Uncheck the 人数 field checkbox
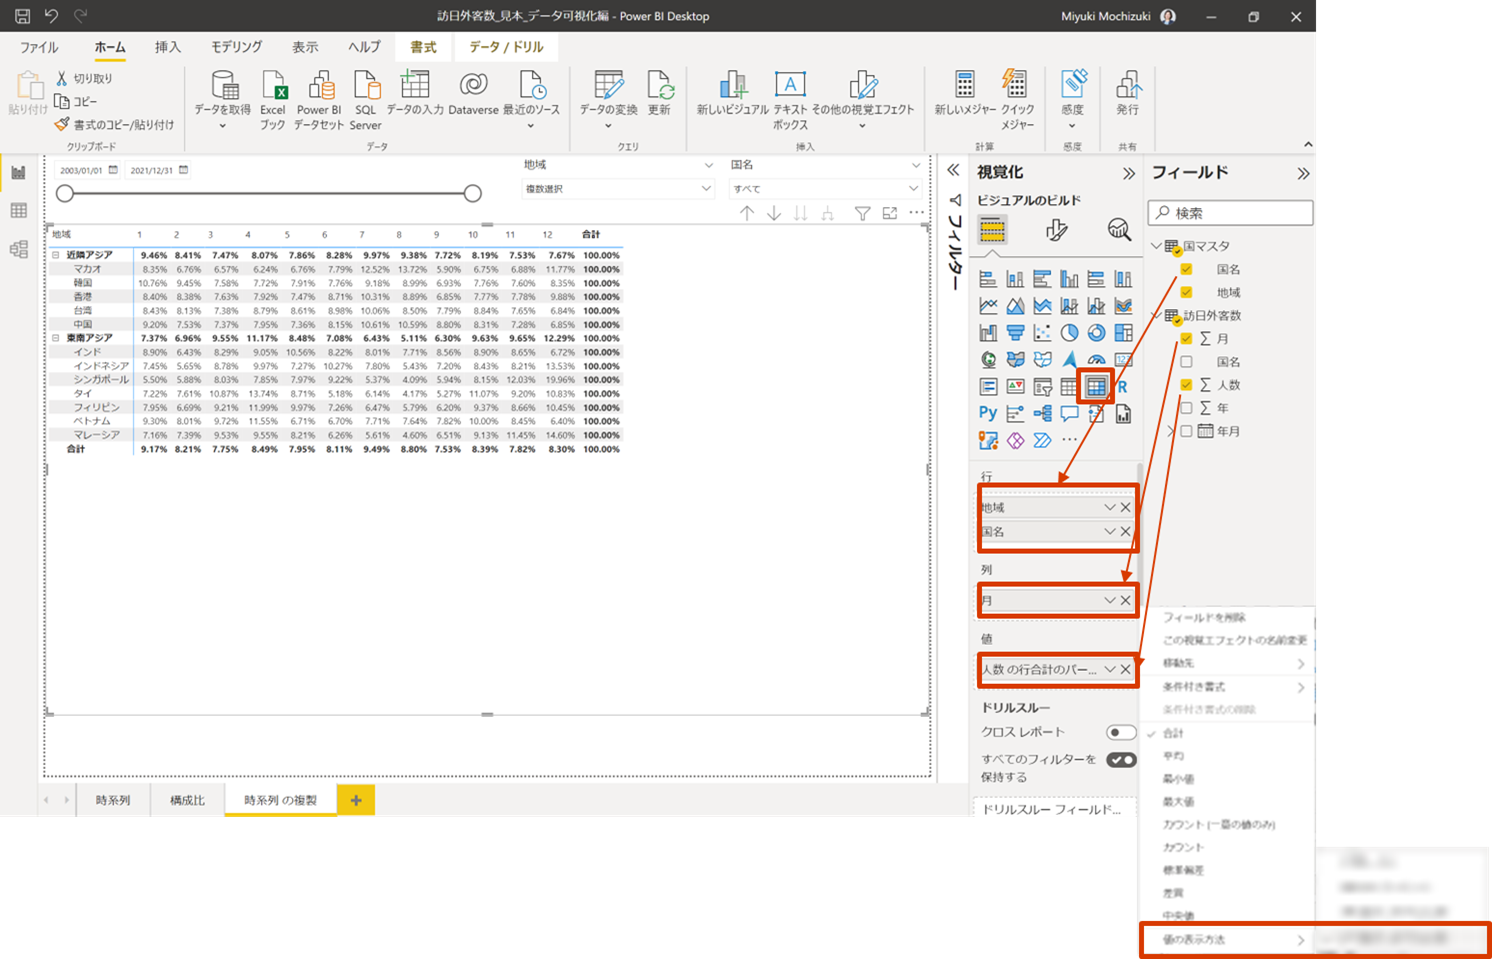Viewport: 1492px width, 959px height. 1186,384
